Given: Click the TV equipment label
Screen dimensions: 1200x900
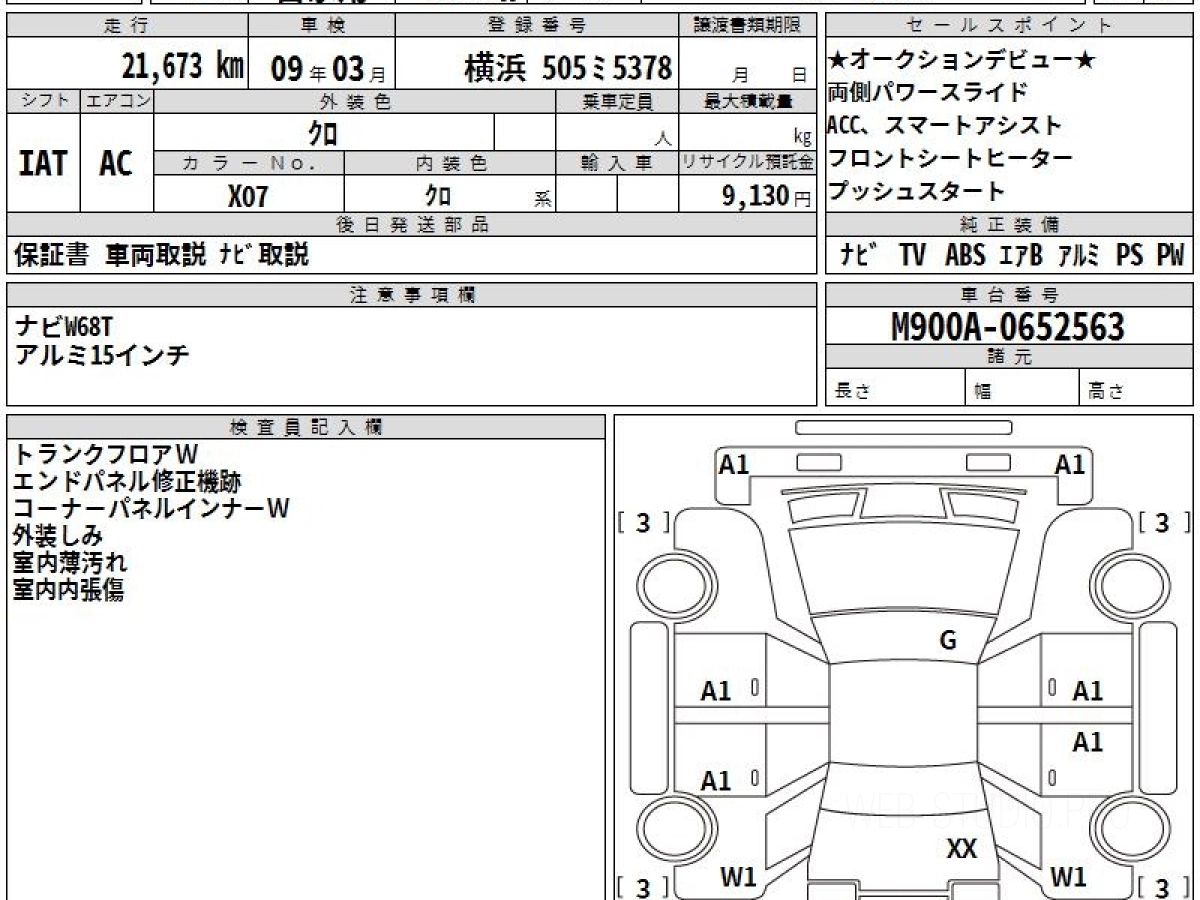Looking at the screenshot, I should click(x=912, y=256).
